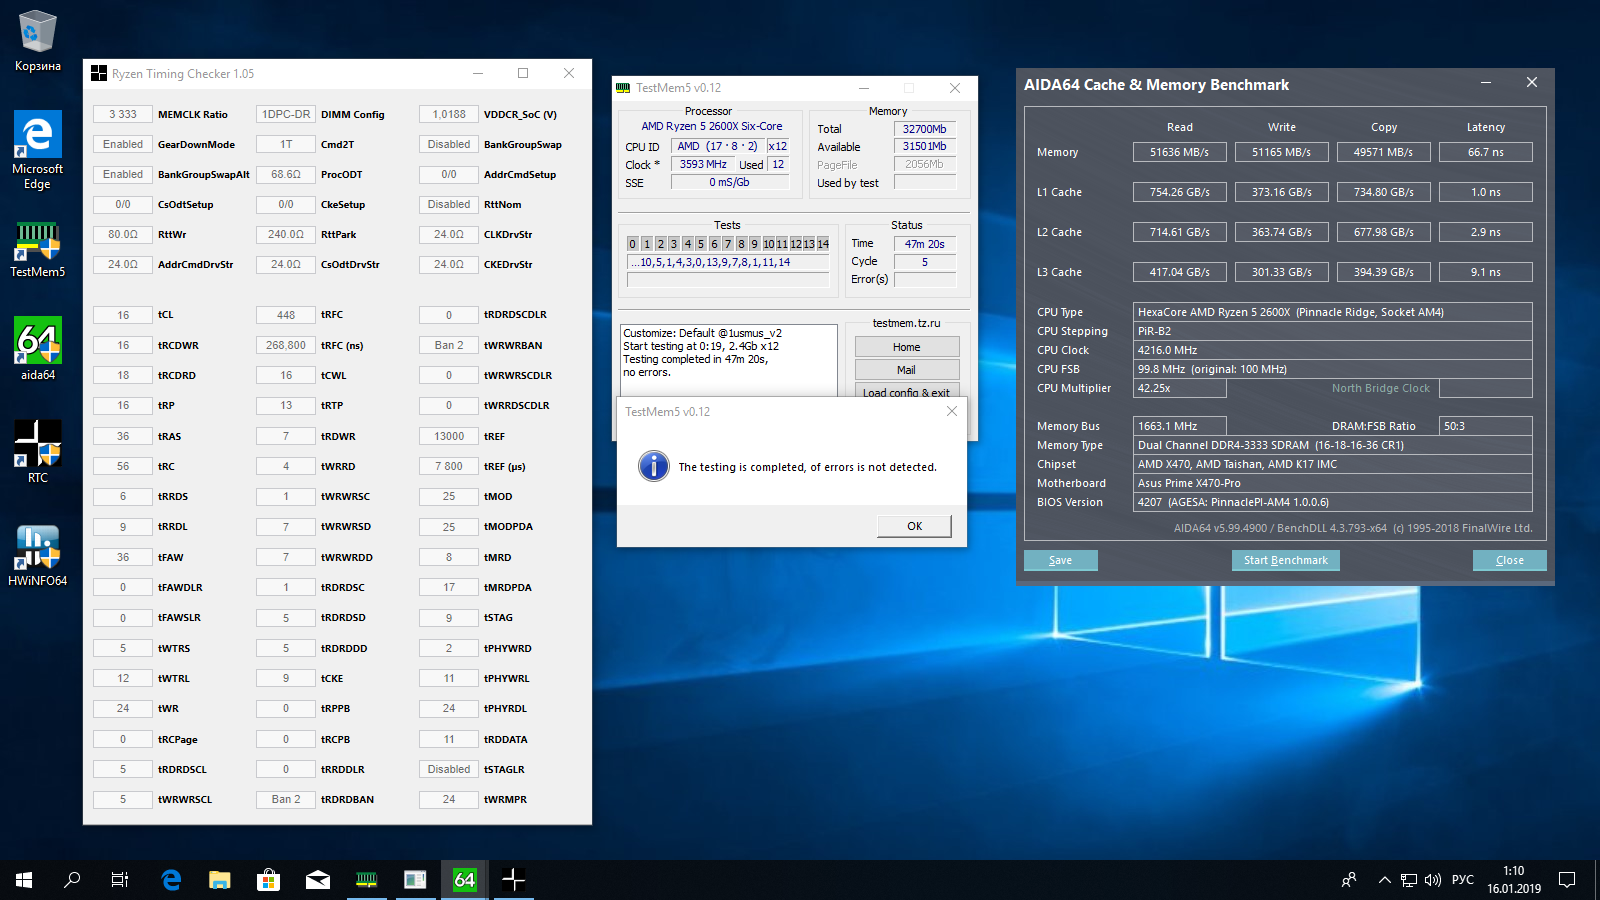
Task: Click the Start Benchmark button
Action: 1285,560
